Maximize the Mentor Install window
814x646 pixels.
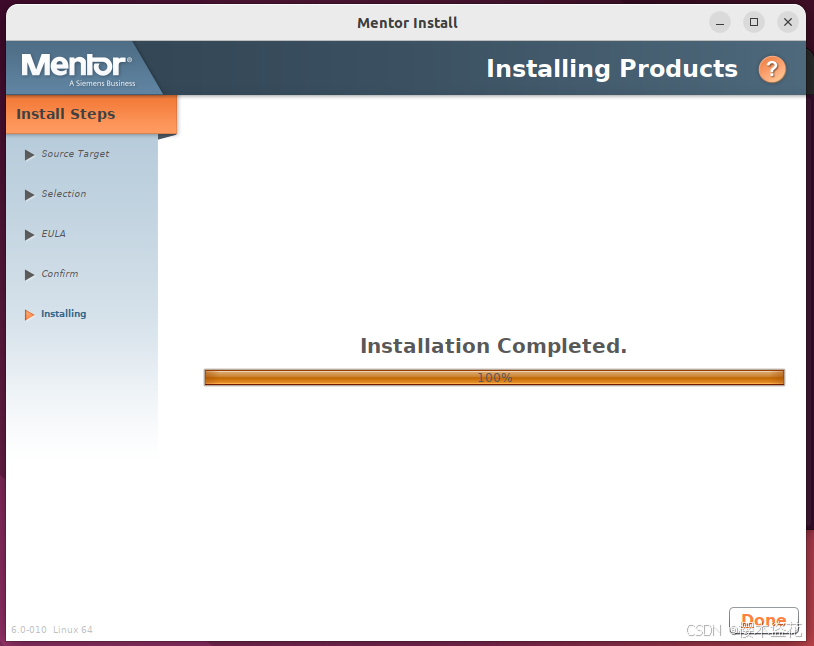tap(754, 22)
